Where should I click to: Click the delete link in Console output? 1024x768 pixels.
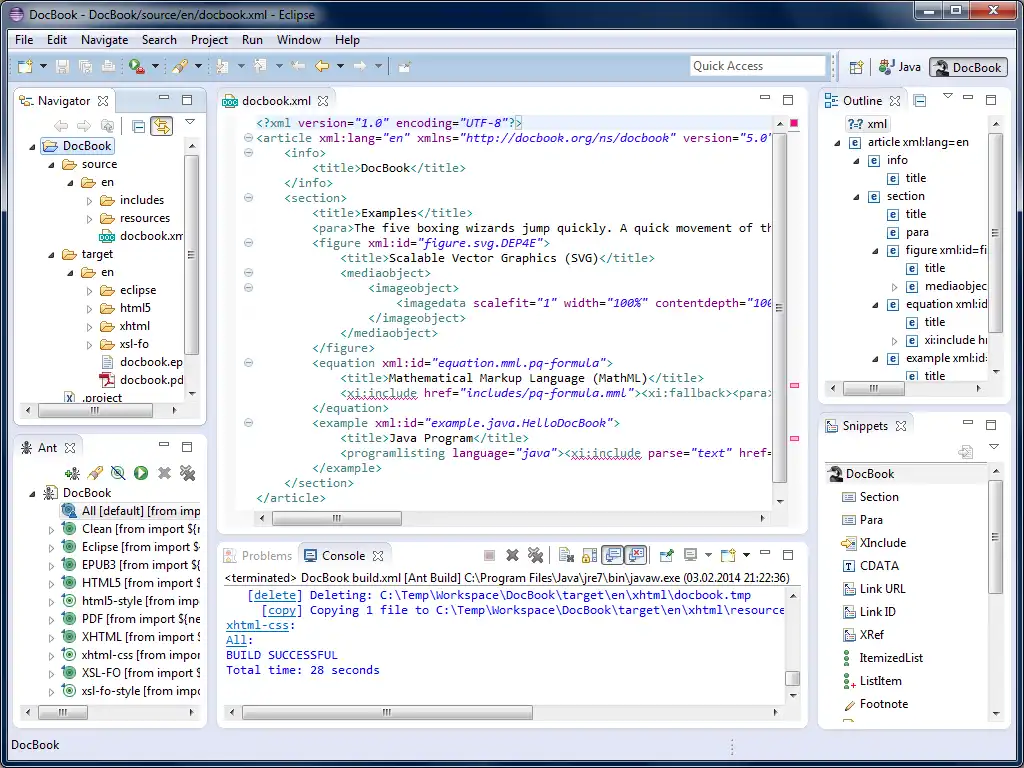[275, 595]
